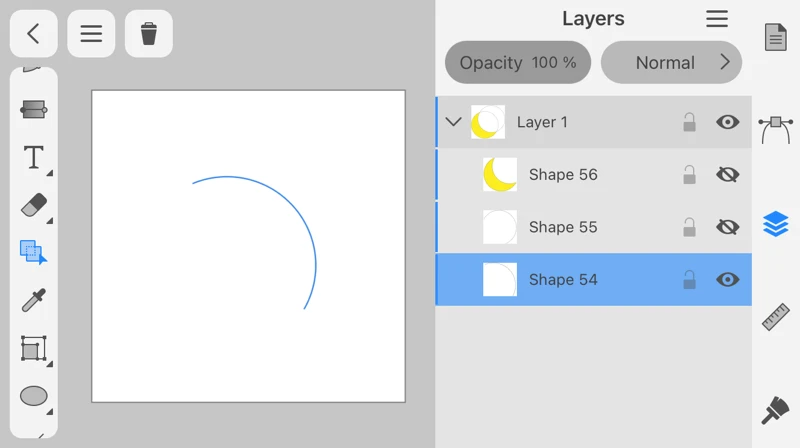Select the Eraser tool
800x448 pixels.
coord(33,205)
